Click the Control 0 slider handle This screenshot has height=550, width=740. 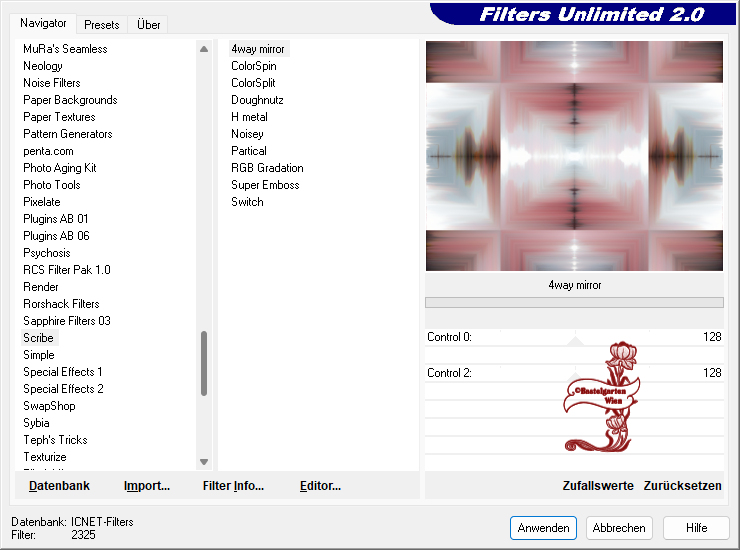coord(575,341)
